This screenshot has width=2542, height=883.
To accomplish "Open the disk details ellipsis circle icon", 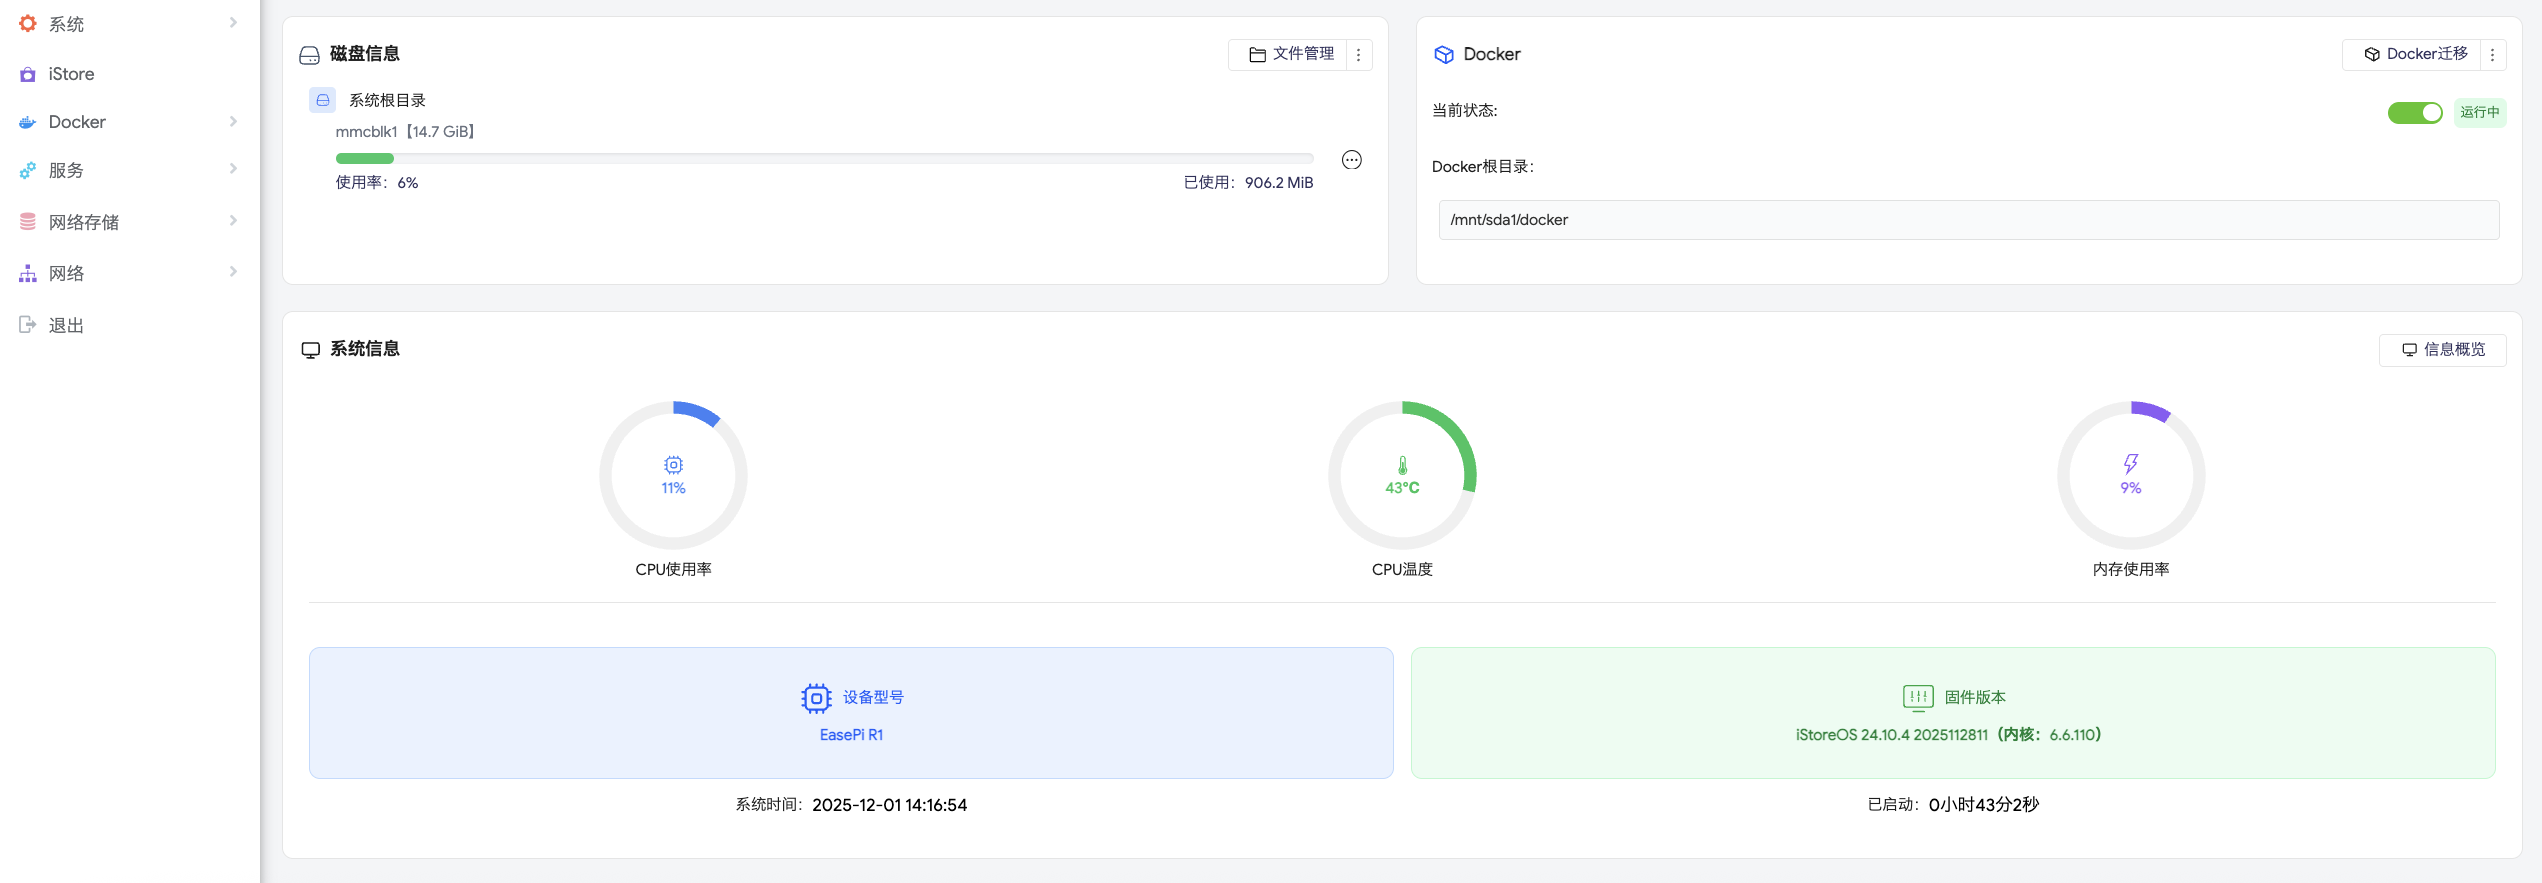I will pos(1351,160).
